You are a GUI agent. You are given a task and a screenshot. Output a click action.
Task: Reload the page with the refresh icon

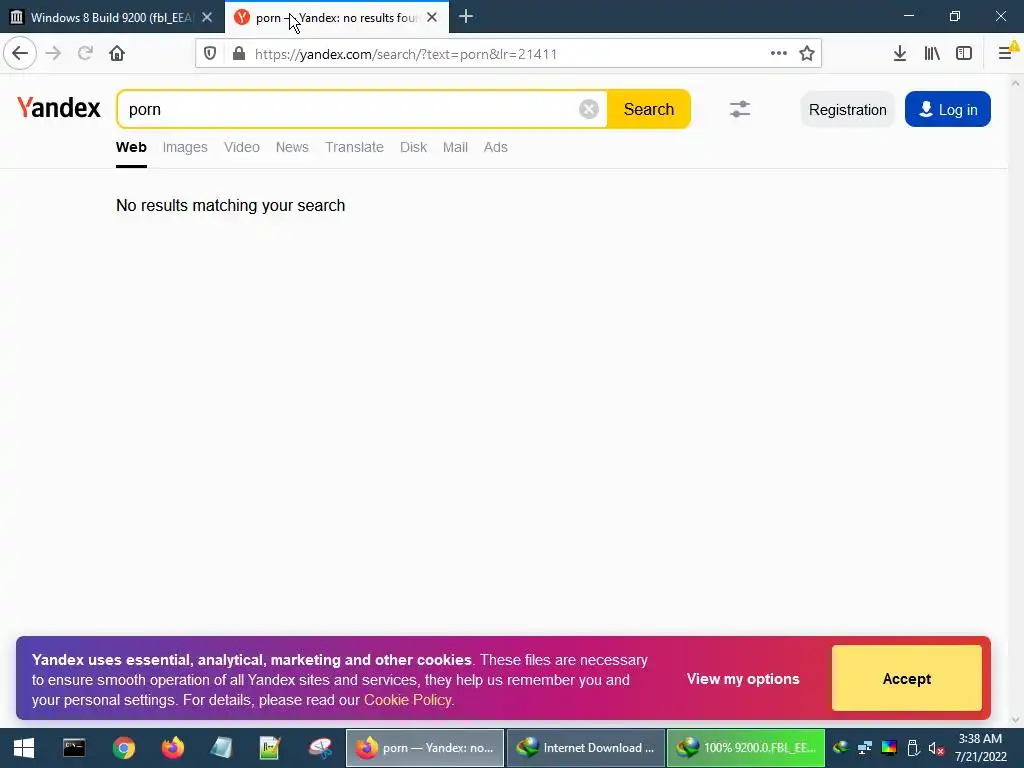pos(85,53)
